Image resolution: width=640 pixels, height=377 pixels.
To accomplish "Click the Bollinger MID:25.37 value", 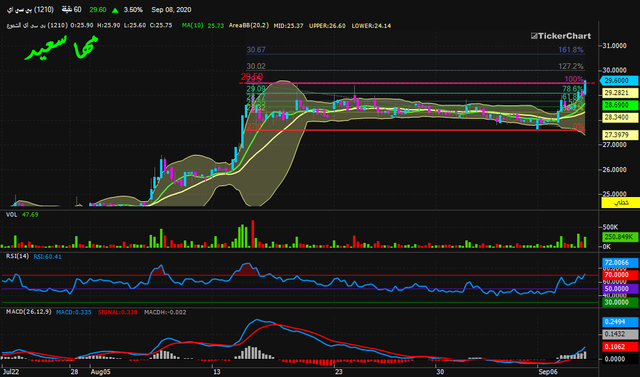I will tap(289, 25).
